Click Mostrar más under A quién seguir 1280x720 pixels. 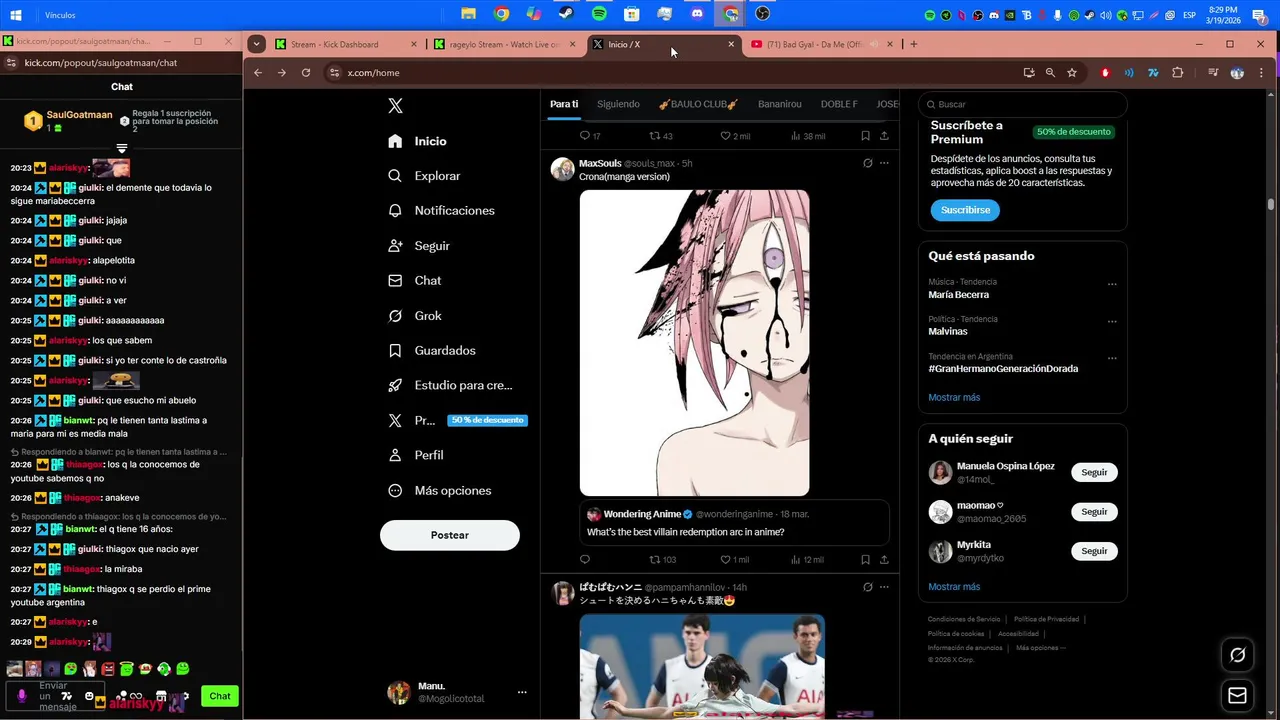(954, 587)
